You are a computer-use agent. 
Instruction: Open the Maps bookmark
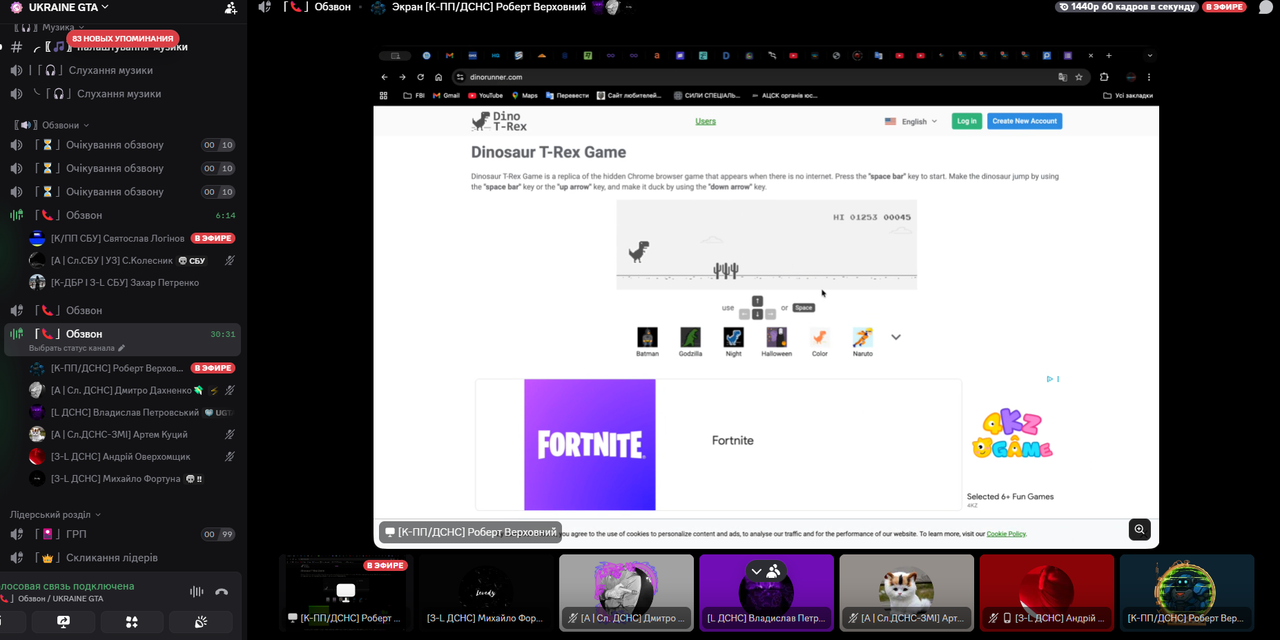pyautogui.click(x=525, y=96)
